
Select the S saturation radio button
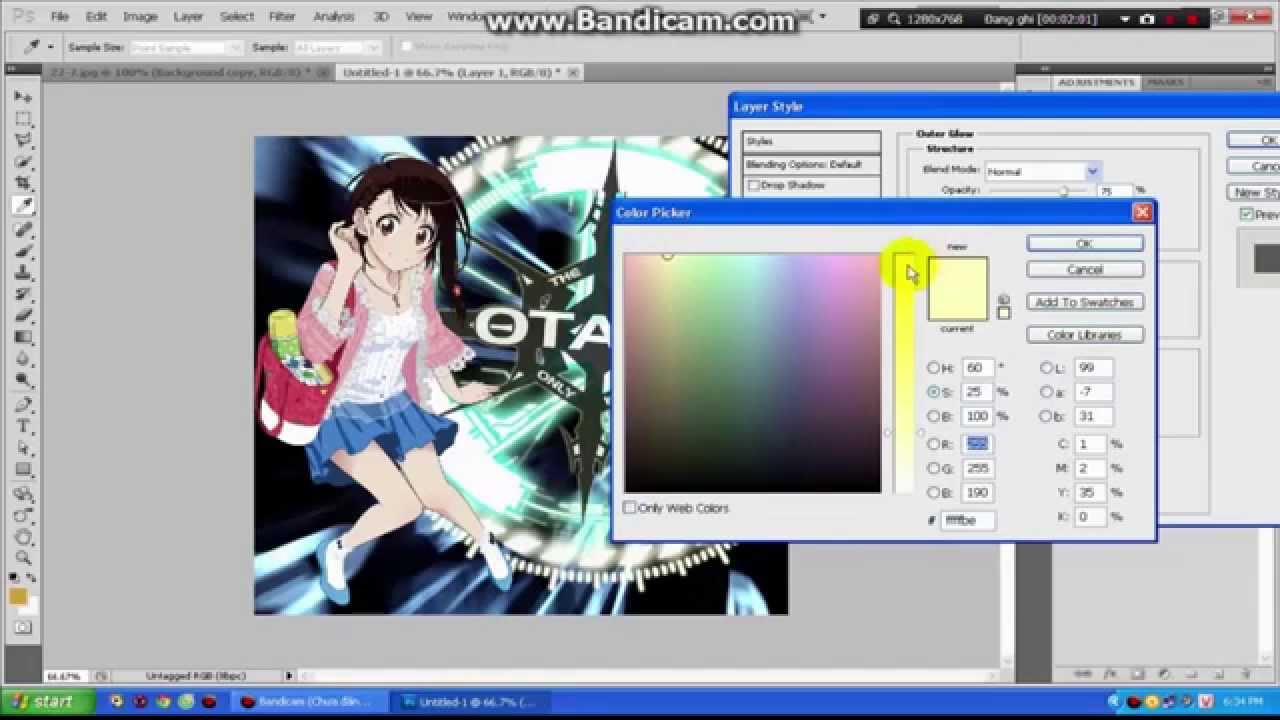click(x=934, y=392)
